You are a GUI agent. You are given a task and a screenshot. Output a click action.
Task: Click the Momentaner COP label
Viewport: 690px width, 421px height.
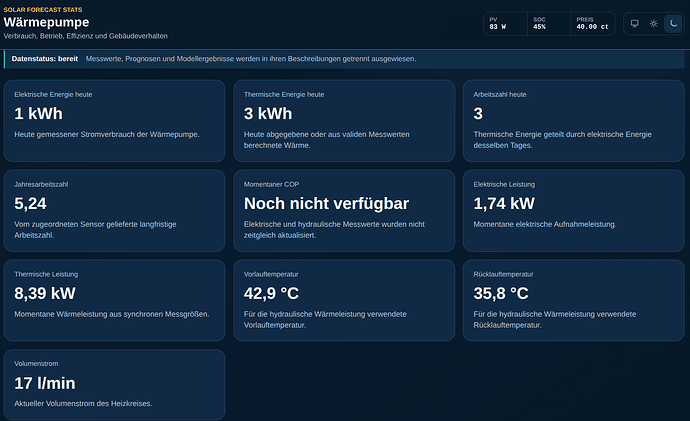[x=272, y=184]
